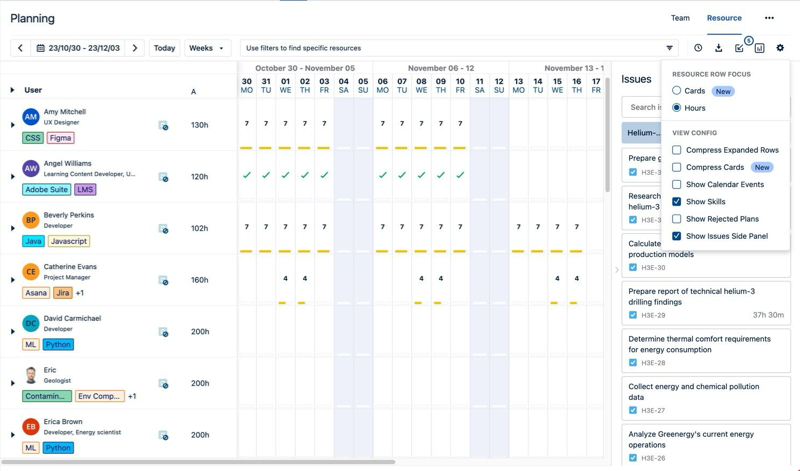Open the three-dot more options menu

point(769,18)
